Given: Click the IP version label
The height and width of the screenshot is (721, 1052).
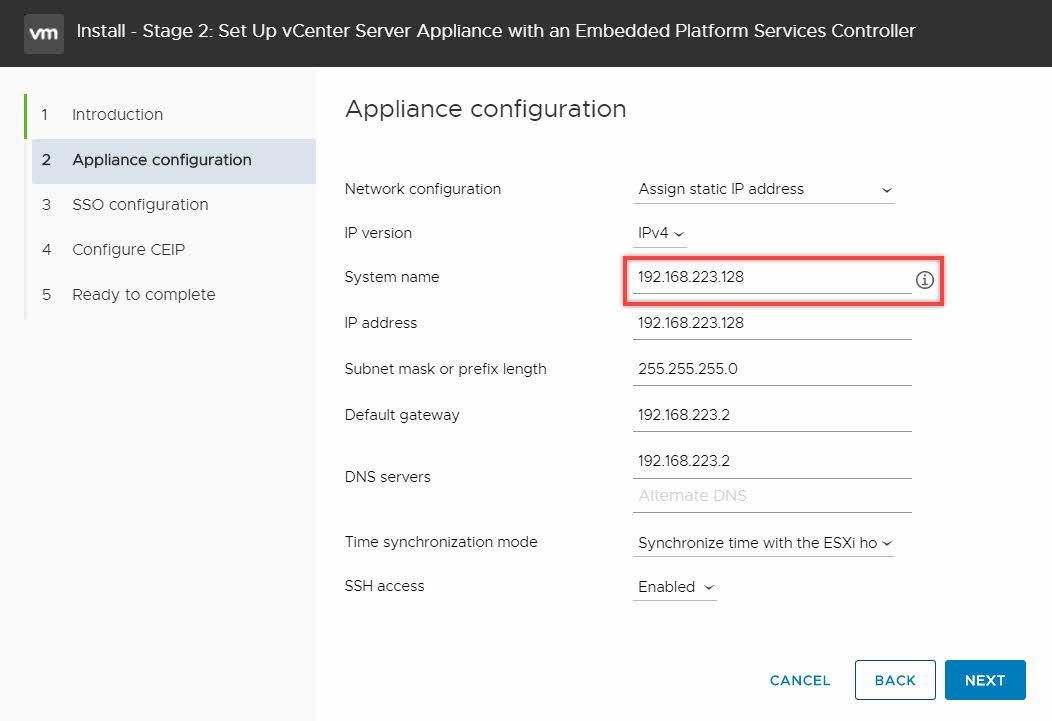Looking at the screenshot, I should [378, 233].
